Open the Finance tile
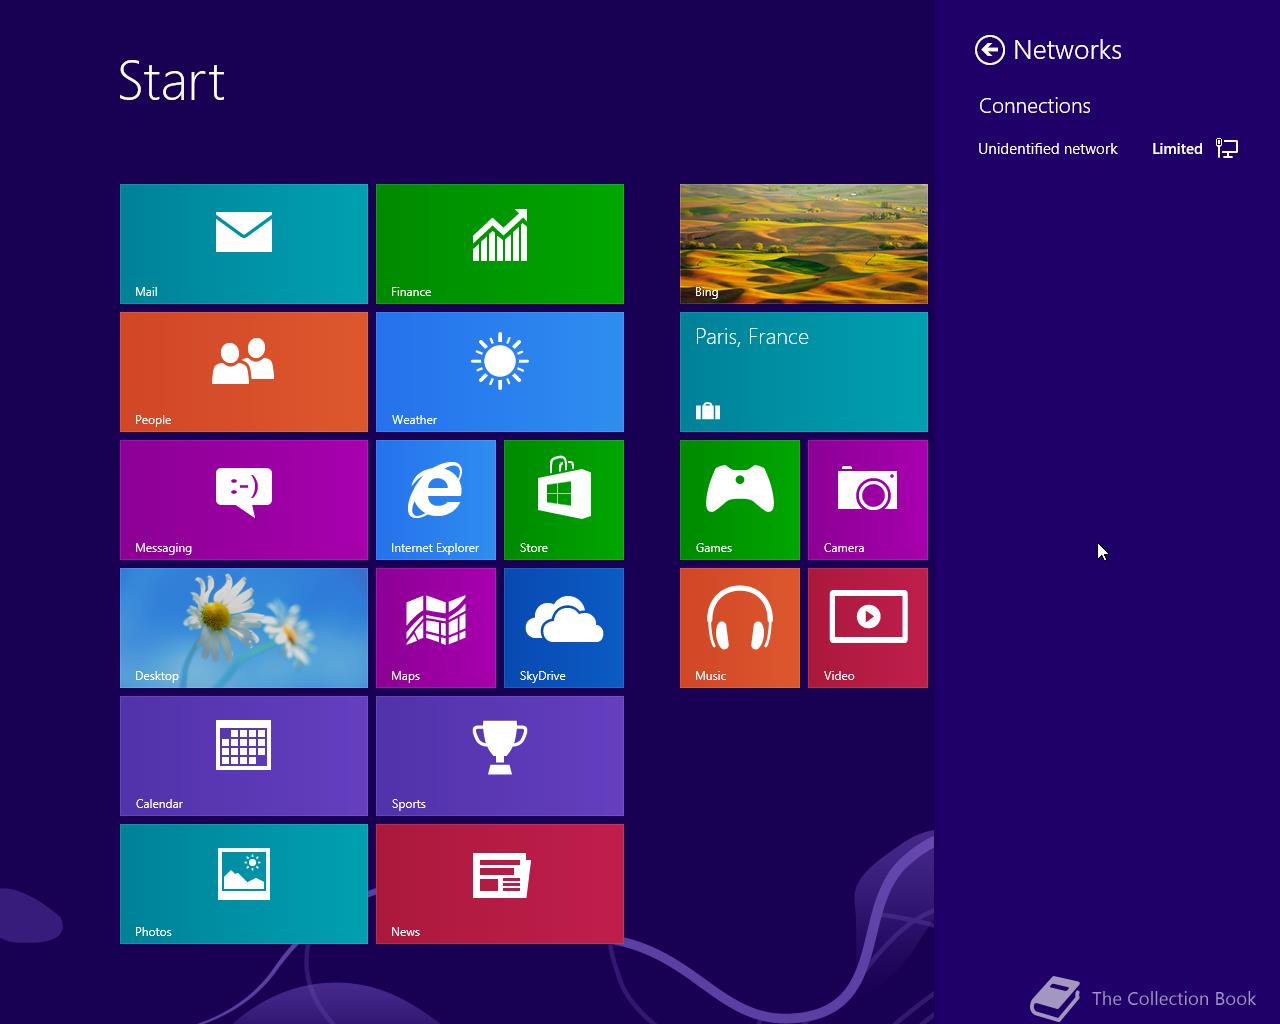Screen dimensions: 1280x1024 click(x=500, y=244)
